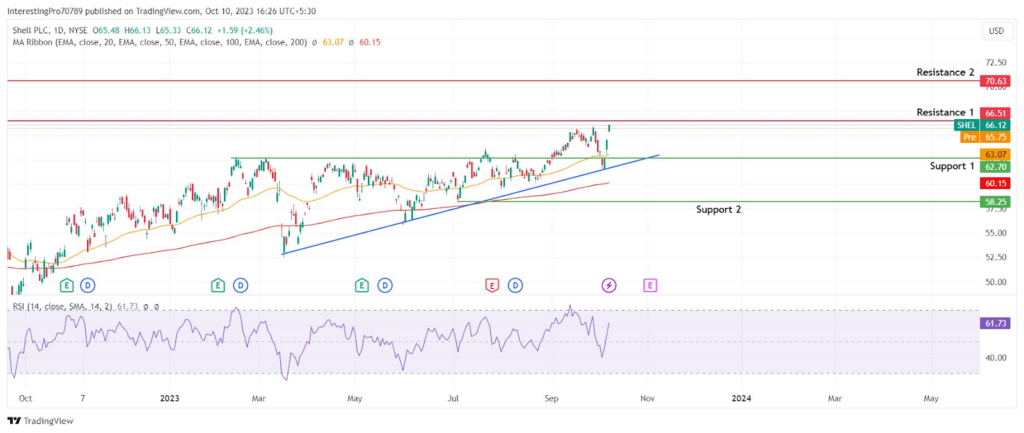Click the 72.50 price axis label
The width and height of the screenshot is (1024, 433).
[995, 62]
